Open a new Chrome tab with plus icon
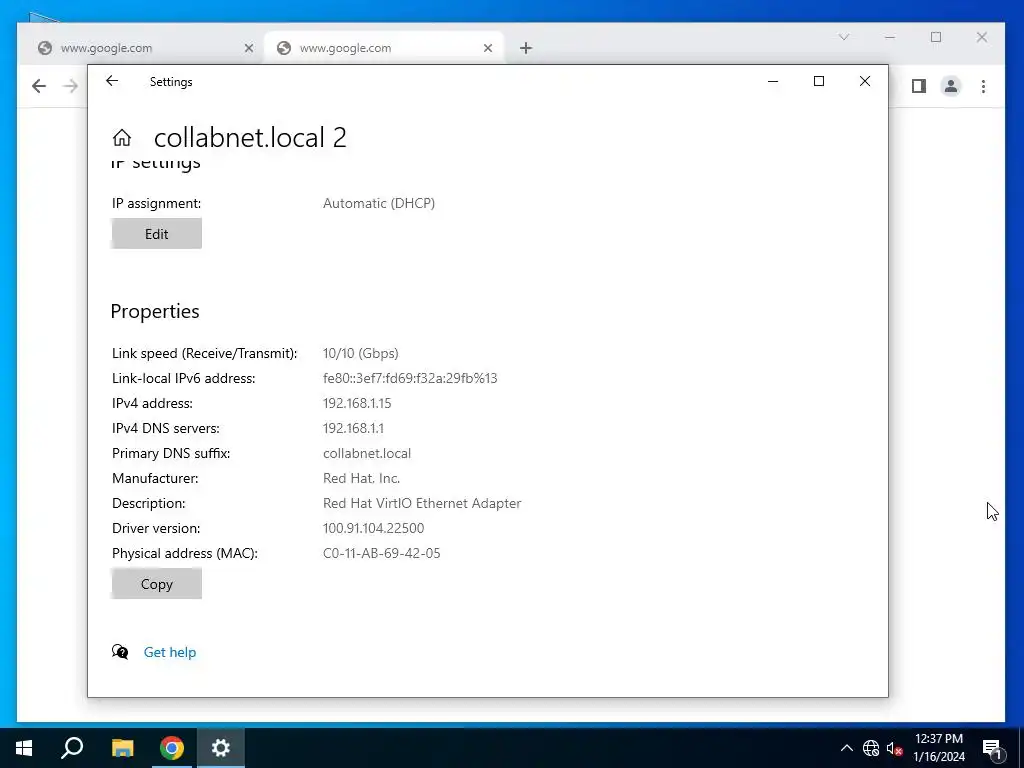This screenshot has width=1024, height=768. coord(526,48)
